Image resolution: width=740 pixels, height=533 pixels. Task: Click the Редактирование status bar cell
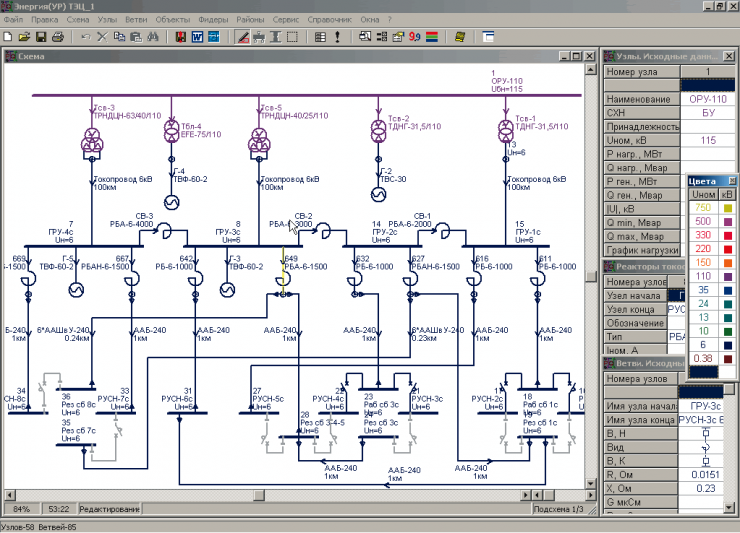[x=109, y=509]
